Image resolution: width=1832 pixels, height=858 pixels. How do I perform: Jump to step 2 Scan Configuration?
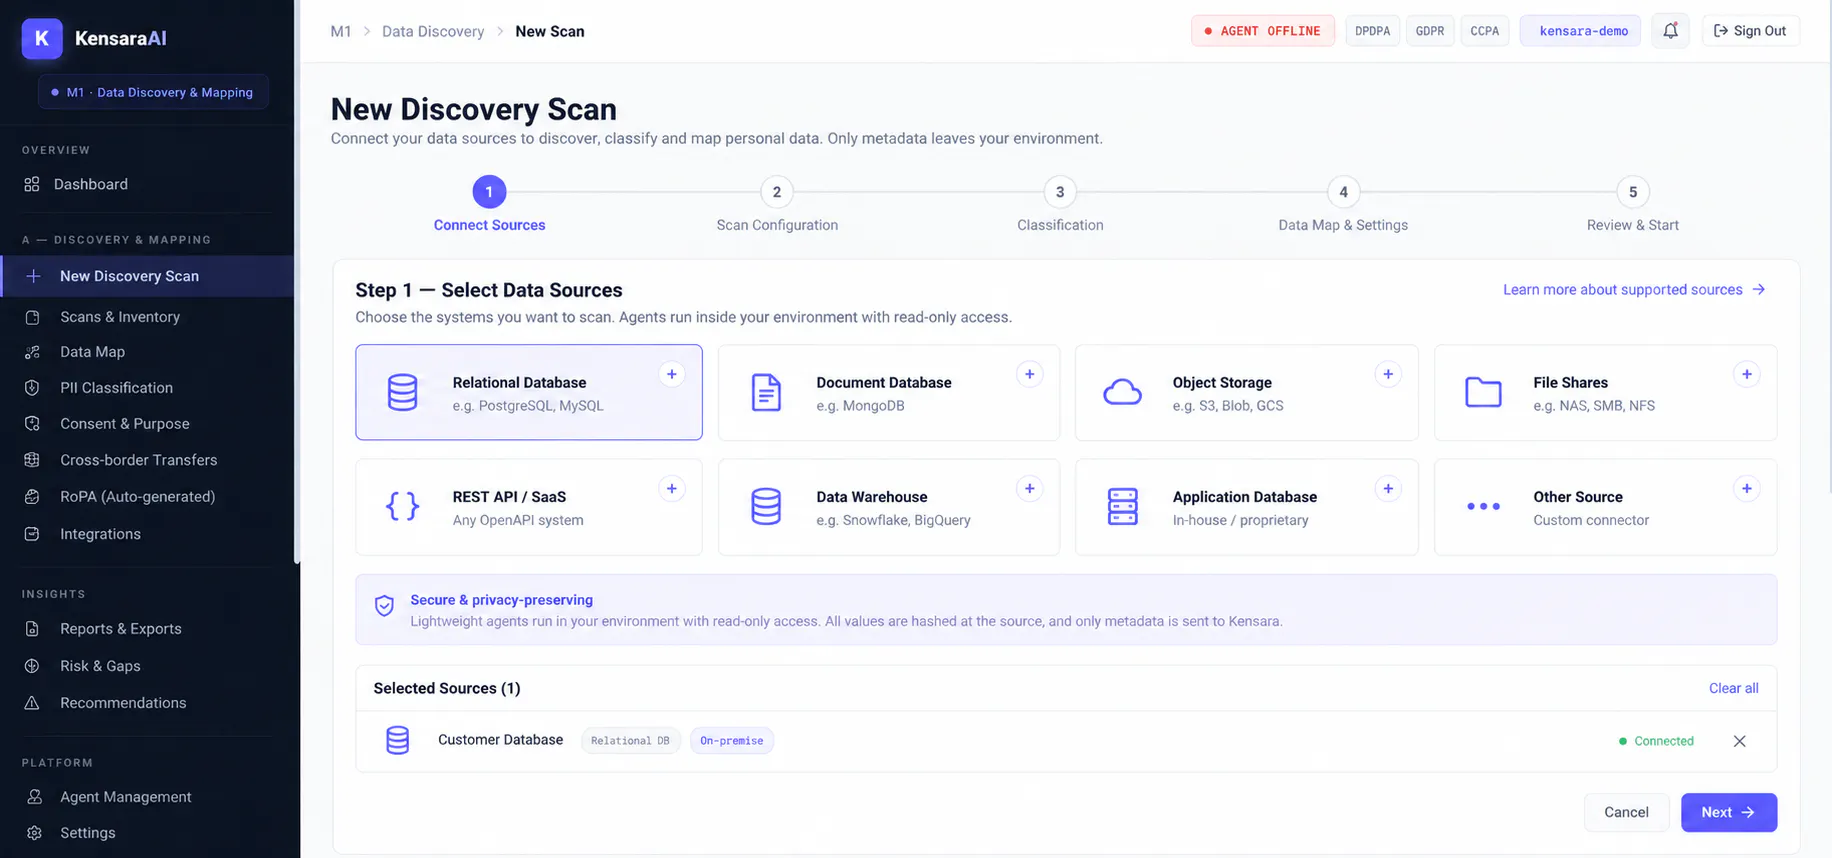tap(777, 205)
